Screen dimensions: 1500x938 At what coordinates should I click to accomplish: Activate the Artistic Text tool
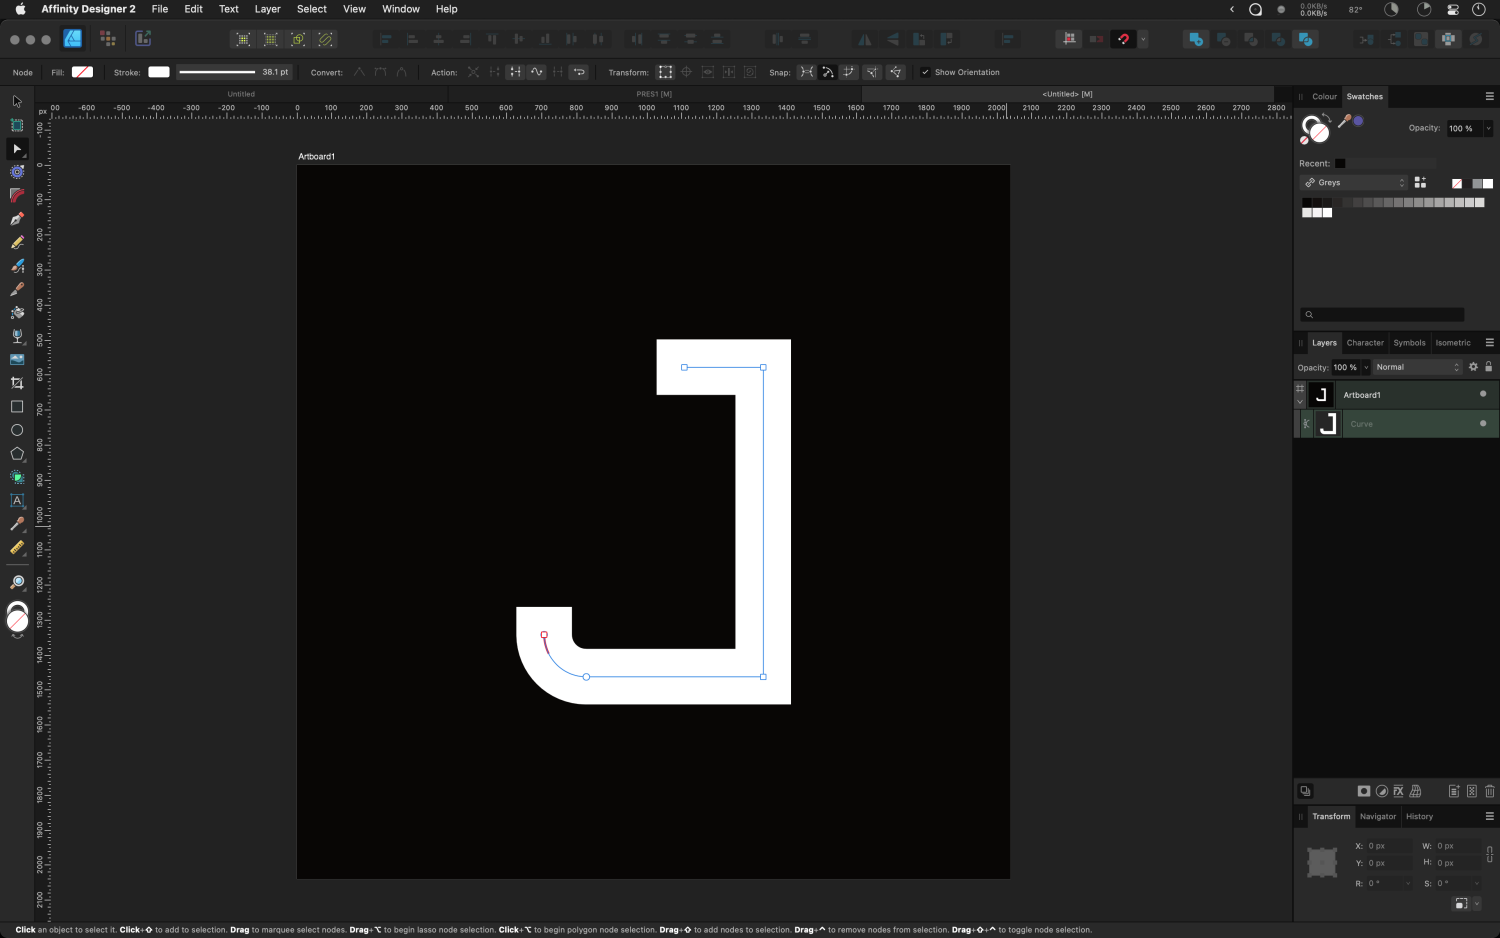pyautogui.click(x=17, y=500)
